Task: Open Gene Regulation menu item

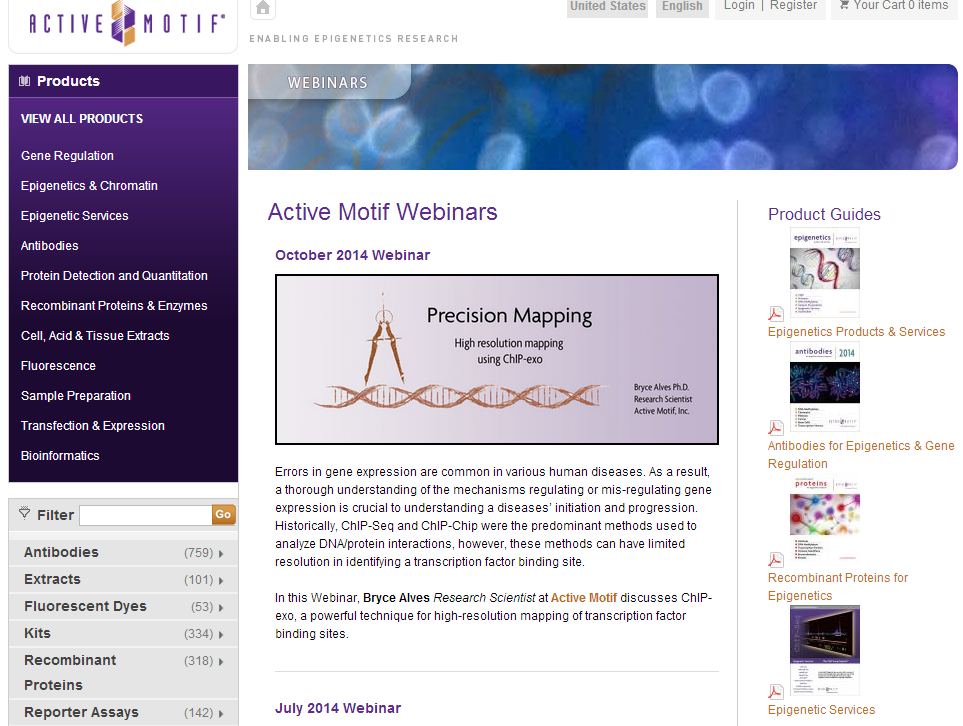Action: click(67, 155)
